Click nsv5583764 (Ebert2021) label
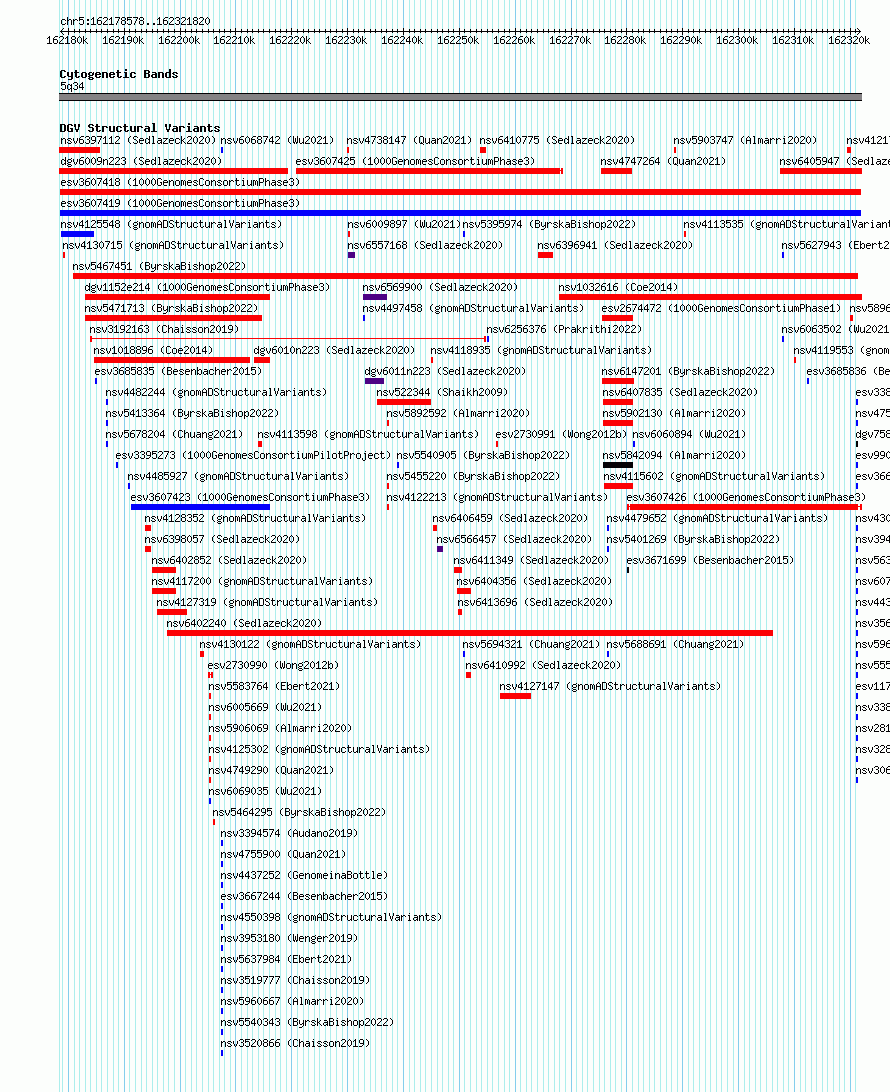 274,687
